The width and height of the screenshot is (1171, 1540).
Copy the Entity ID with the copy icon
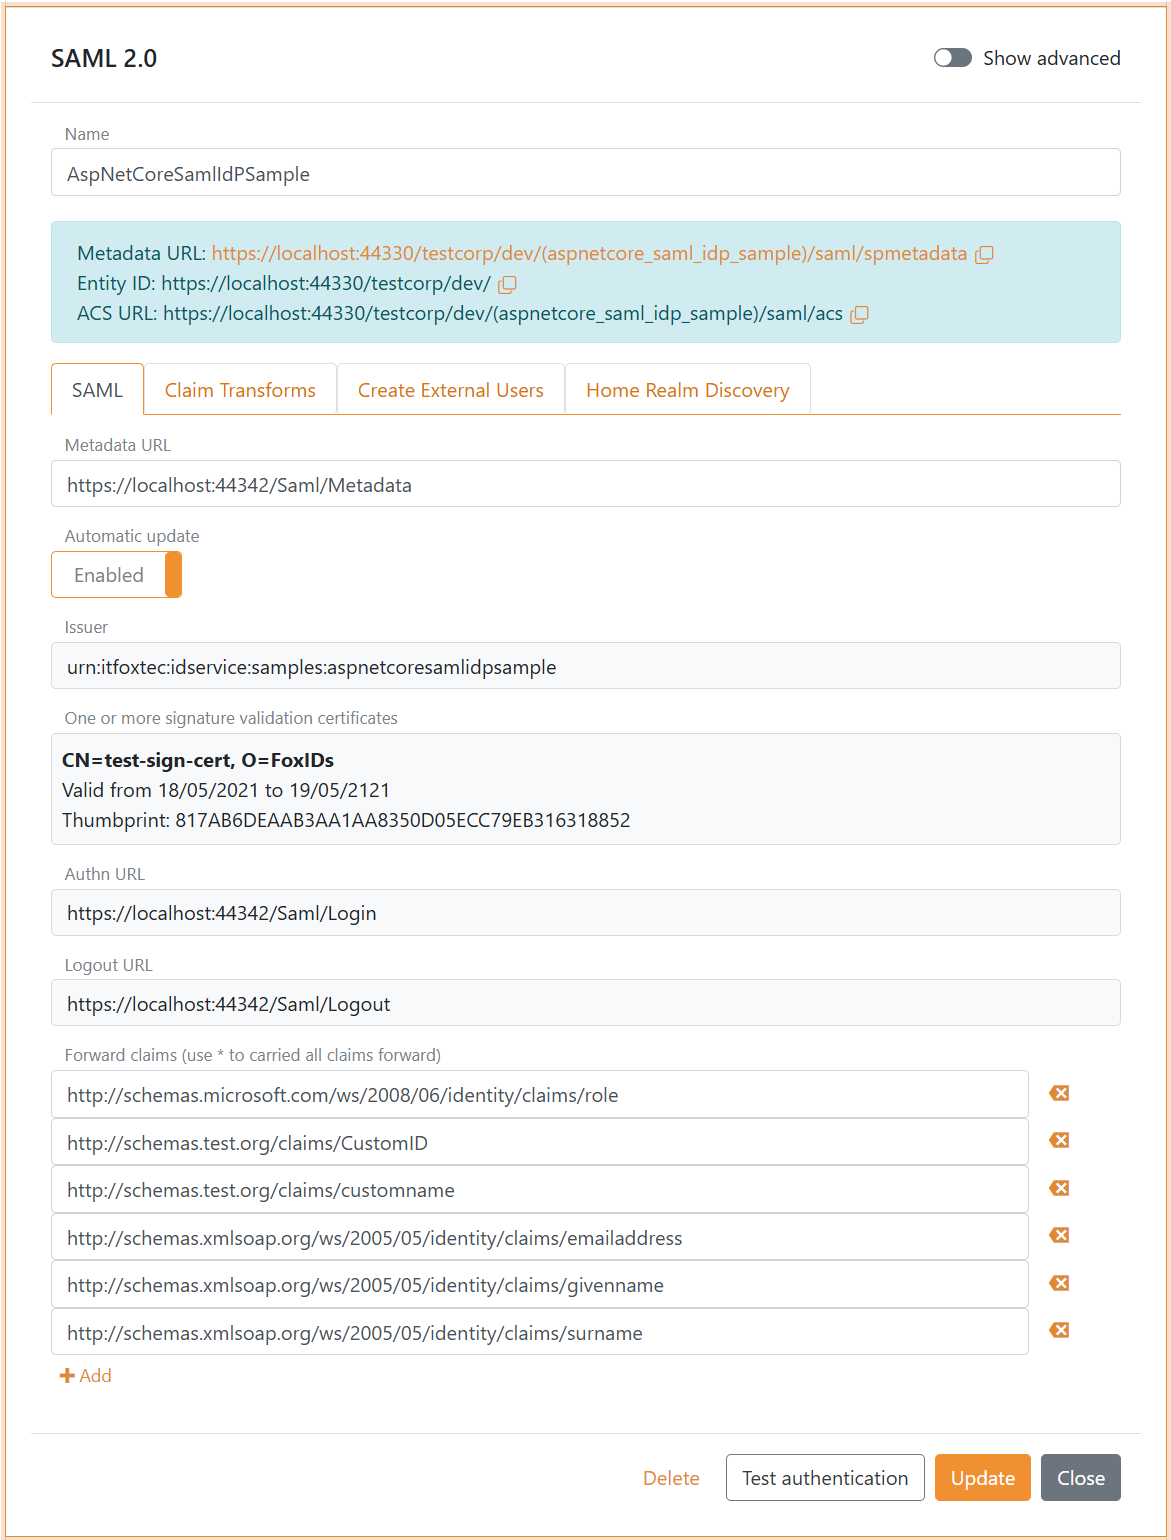coord(509,284)
